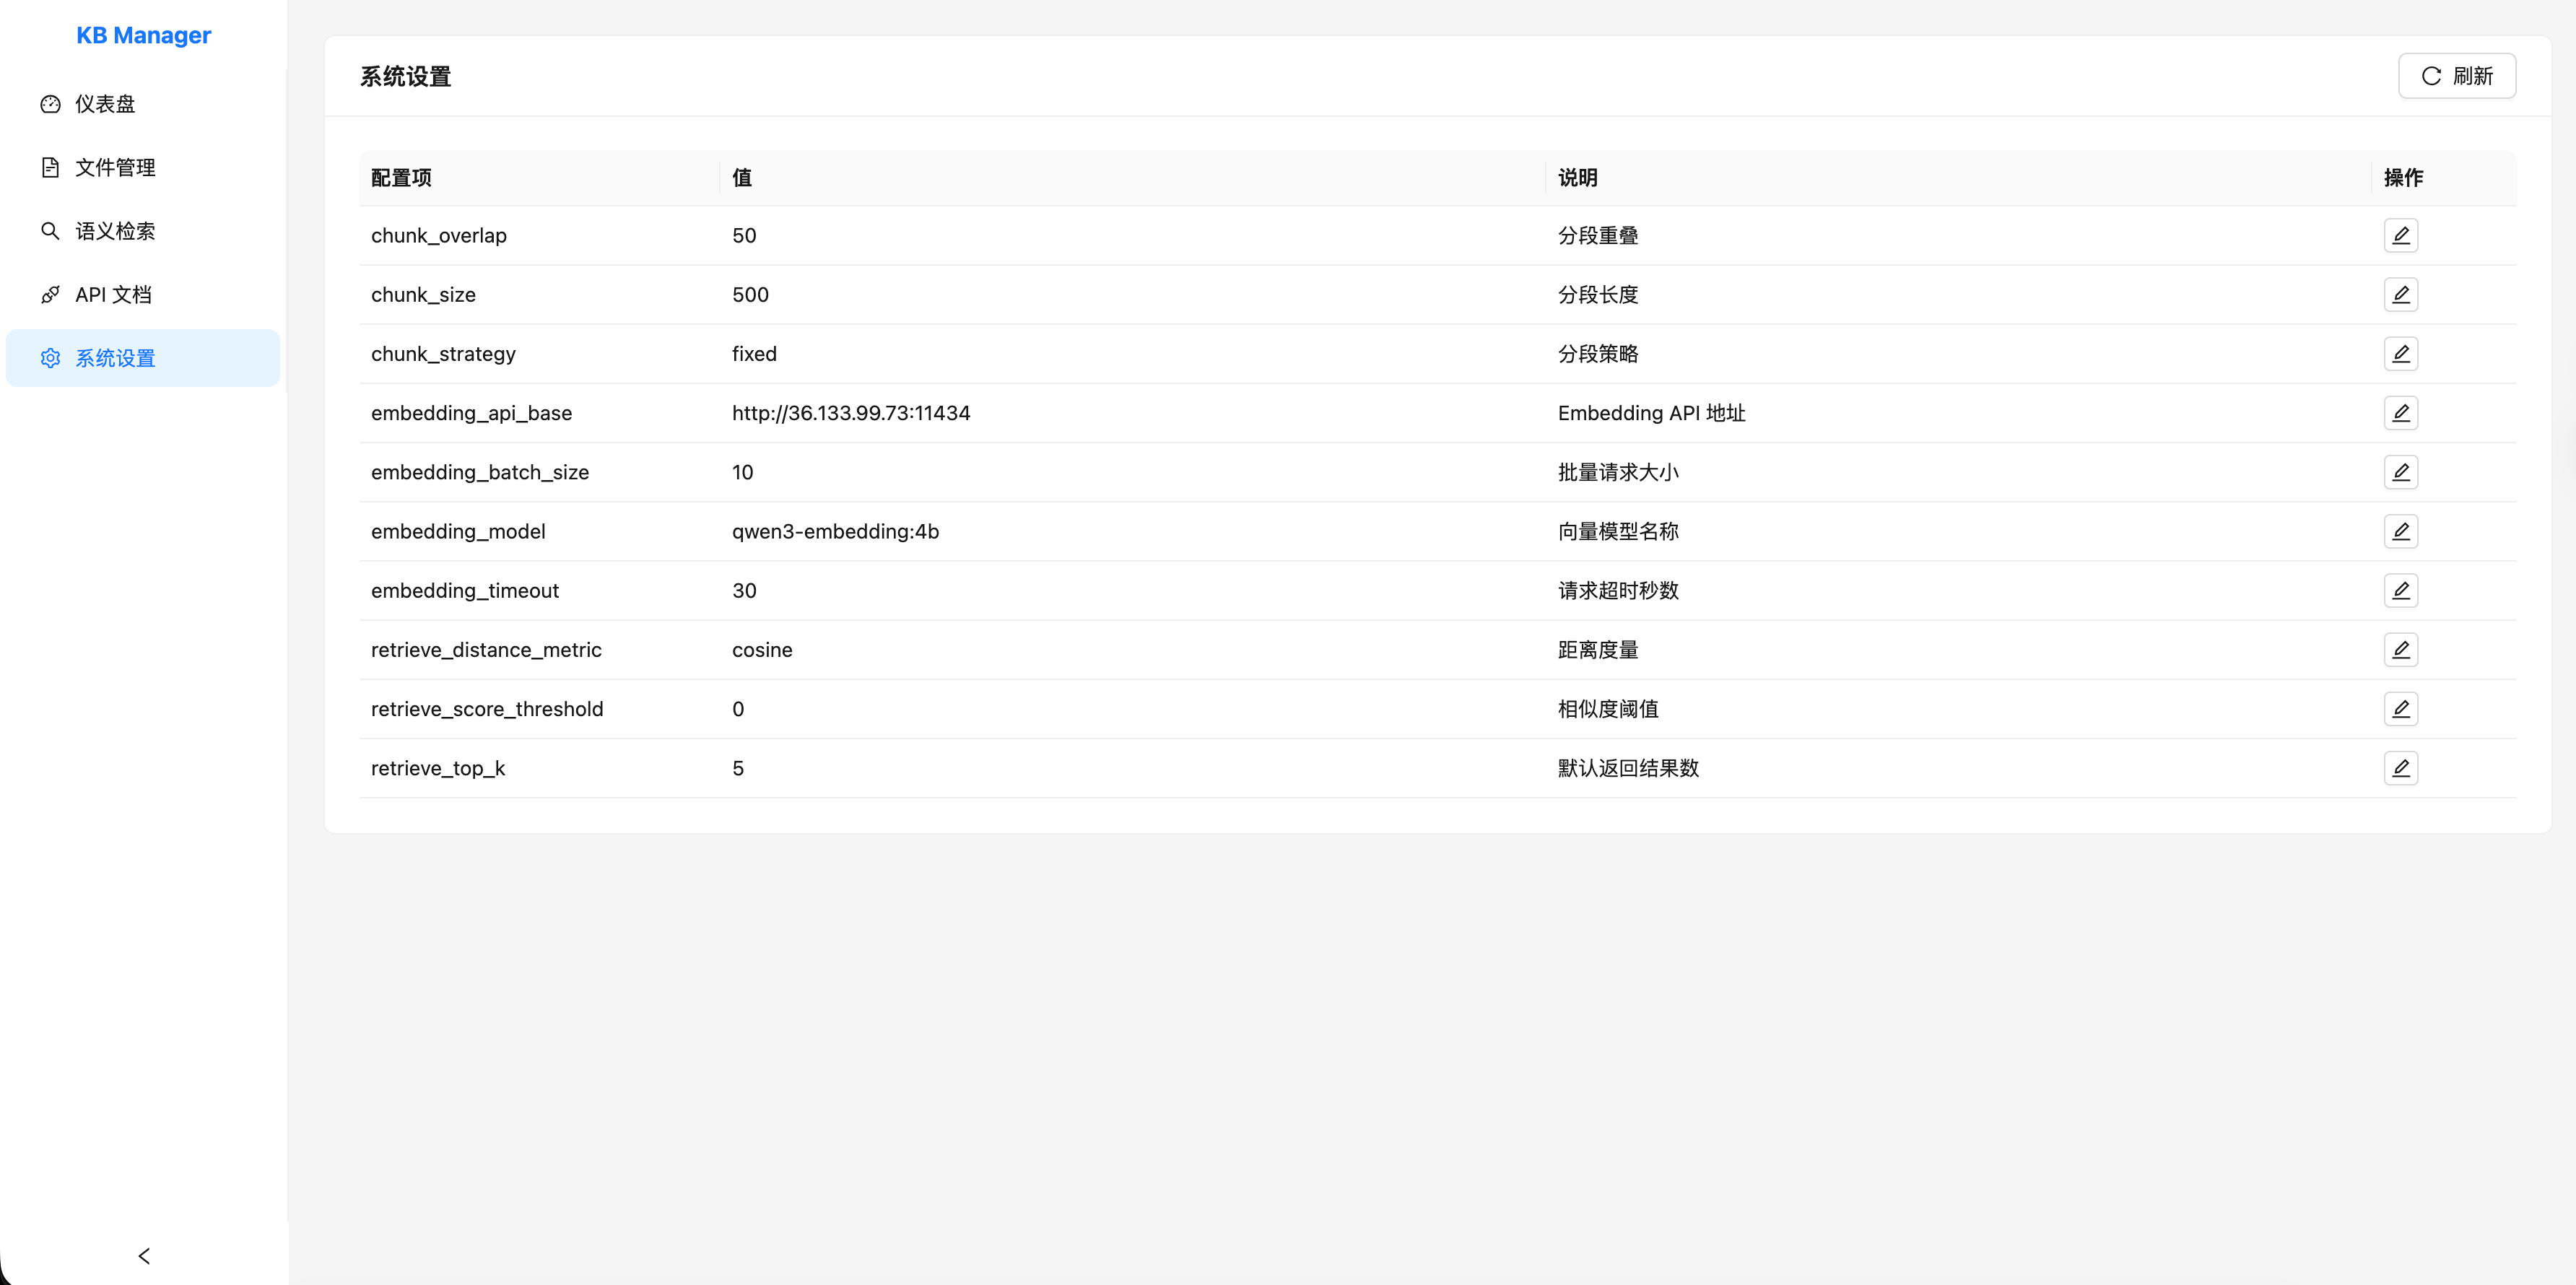Edit the chunk_size setting
Image resolution: width=2576 pixels, height=1285 pixels.
point(2400,294)
